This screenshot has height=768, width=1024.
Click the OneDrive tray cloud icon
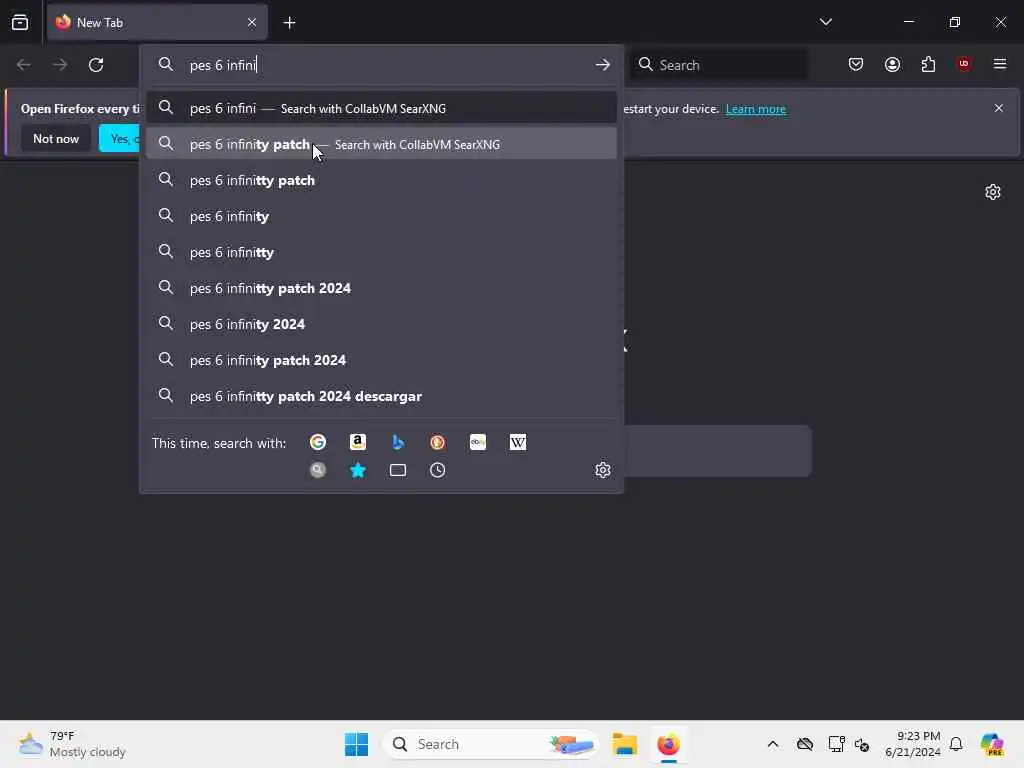click(x=805, y=744)
